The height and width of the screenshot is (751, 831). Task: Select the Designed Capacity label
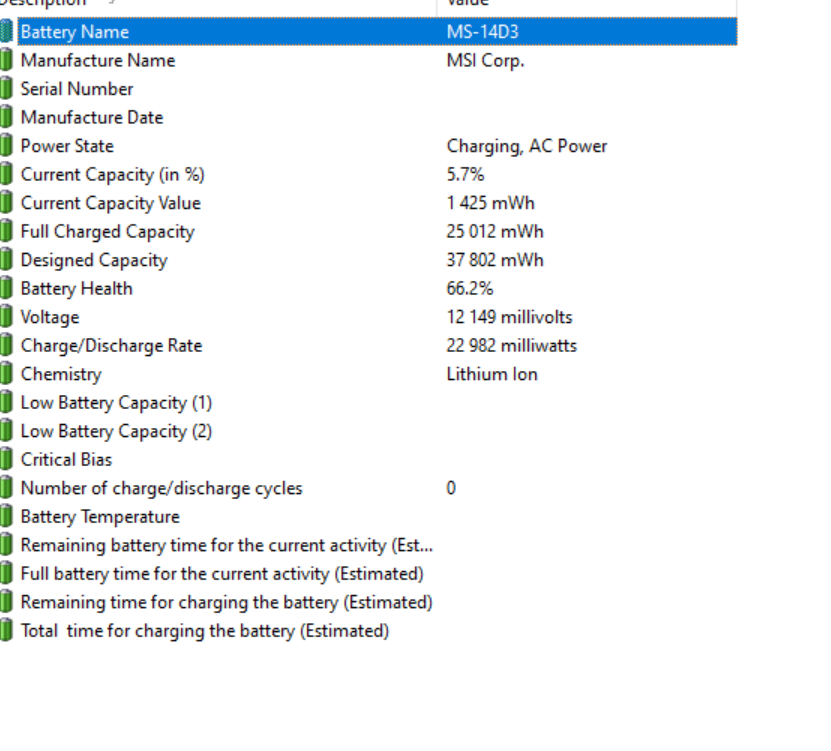pos(94,261)
